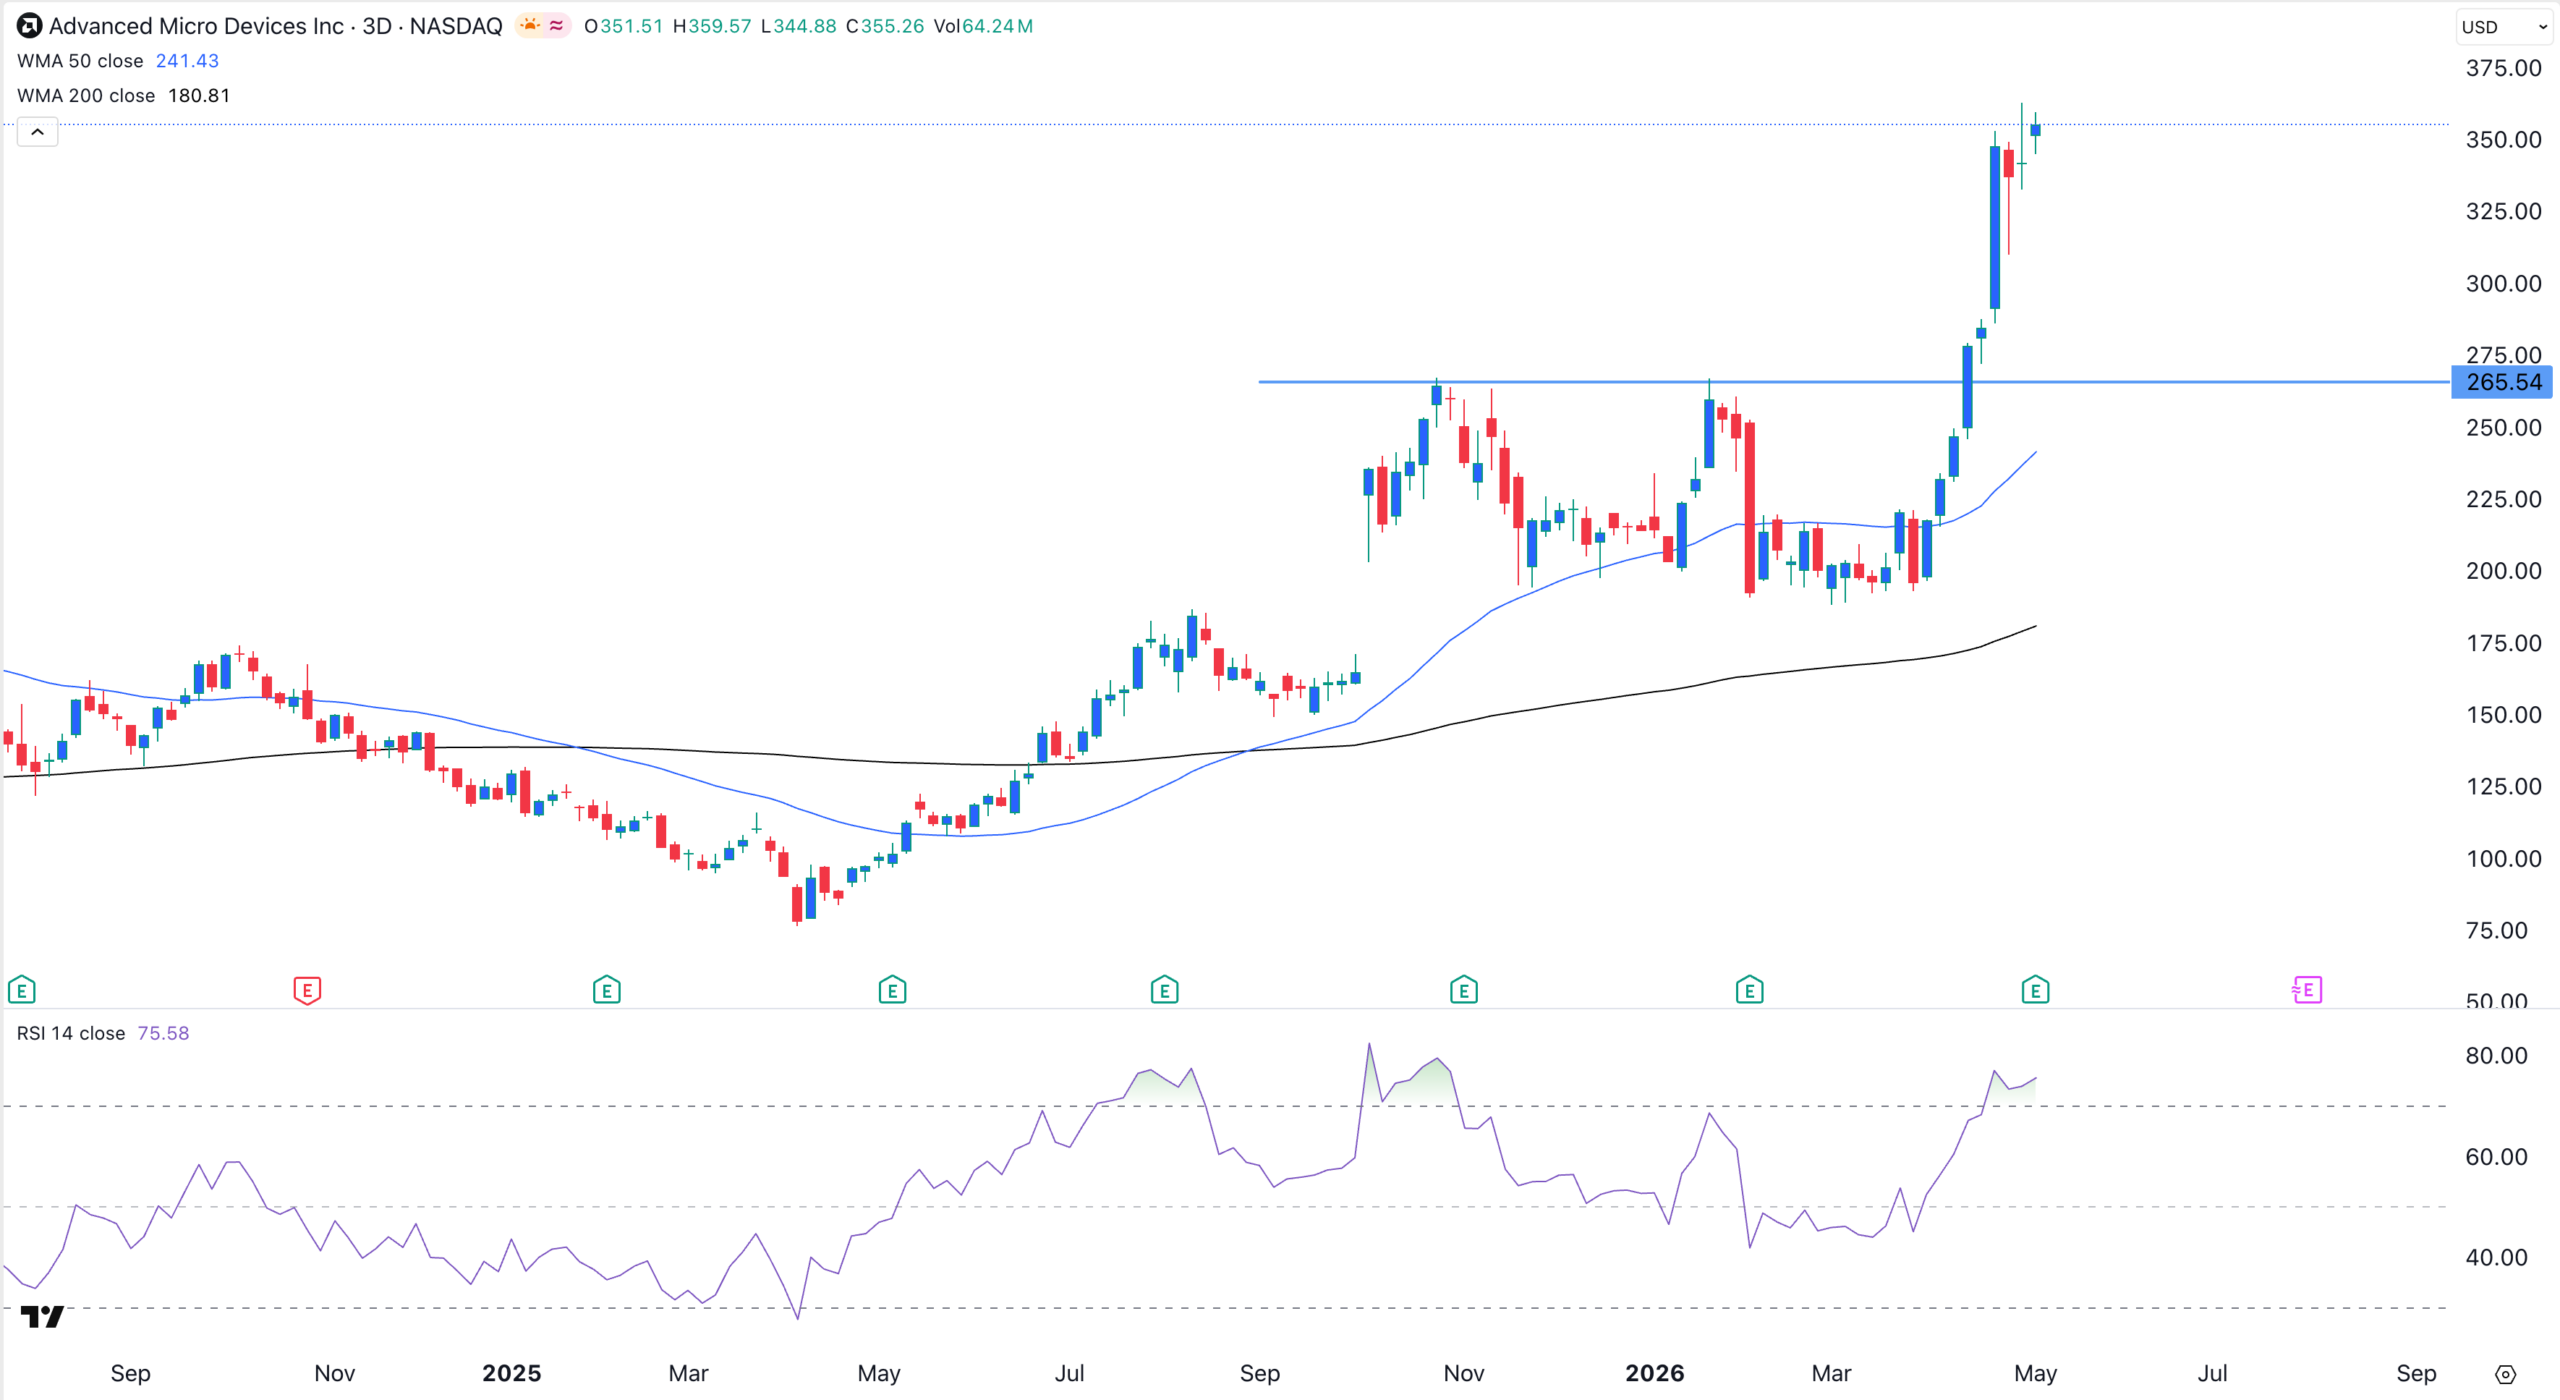Screen dimensions: 2560x1400
Task: Click the earnings marker at May 2025
Action: tap(892, 990)
